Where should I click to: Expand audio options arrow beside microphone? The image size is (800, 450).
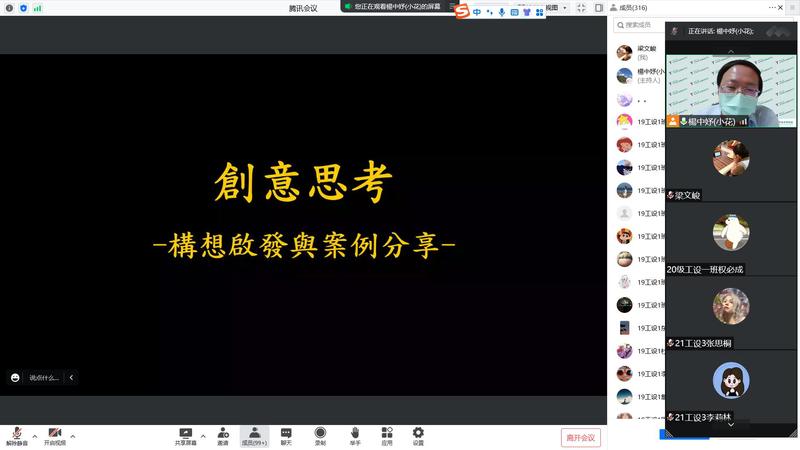click(x=35, y=436)
